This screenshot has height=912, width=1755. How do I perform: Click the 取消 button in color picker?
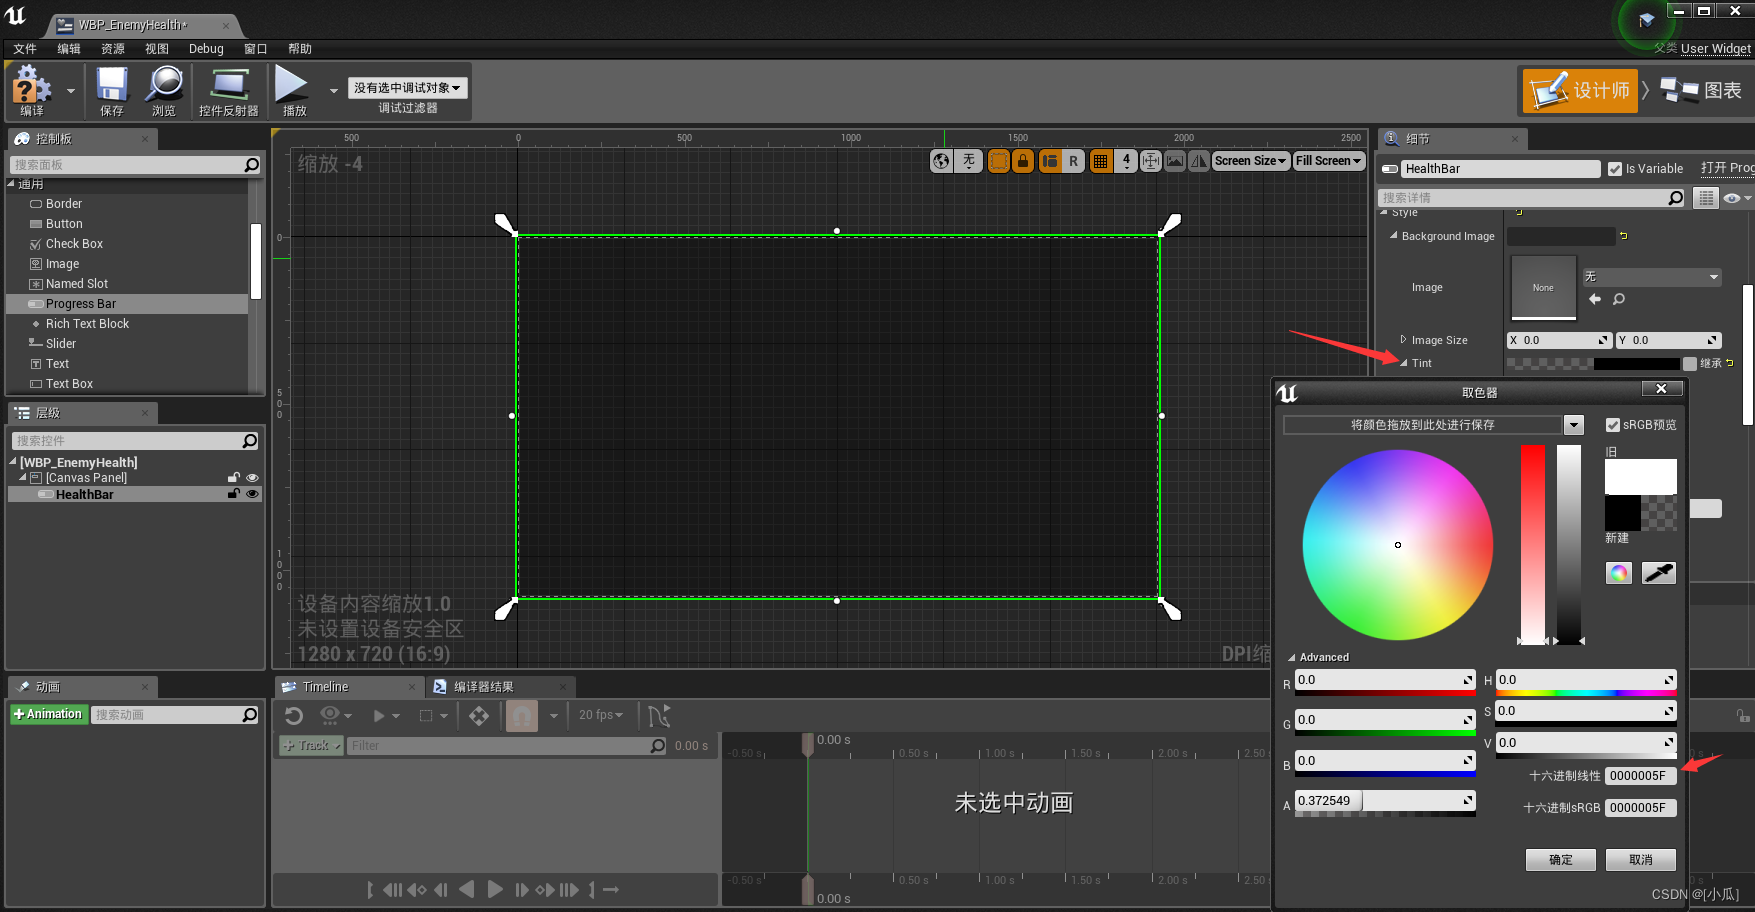pyautogui.click(x=1641, y=860)
